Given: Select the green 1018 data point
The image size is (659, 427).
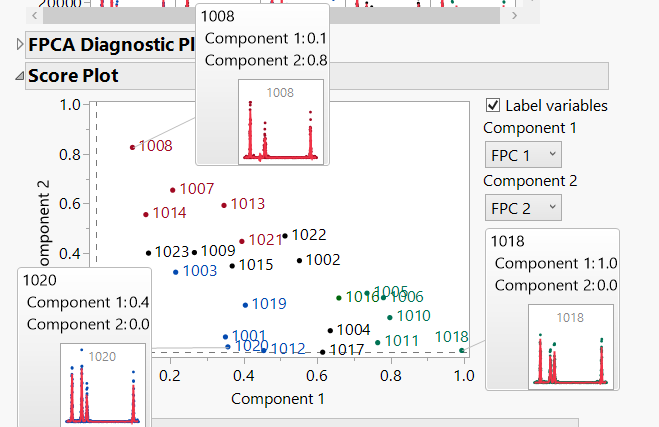Looking at the screenshot, I should (x=461, y=350).
